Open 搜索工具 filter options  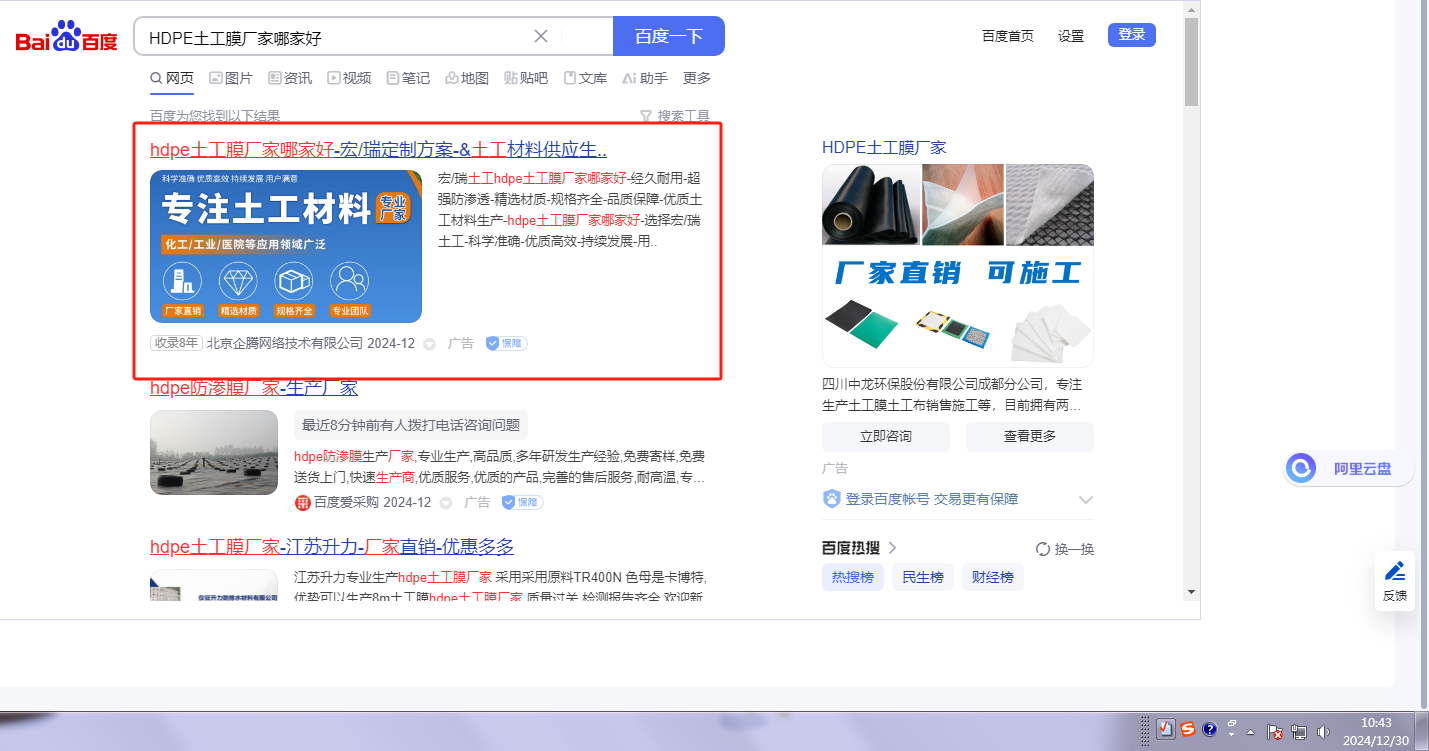[x=675, y=116]
